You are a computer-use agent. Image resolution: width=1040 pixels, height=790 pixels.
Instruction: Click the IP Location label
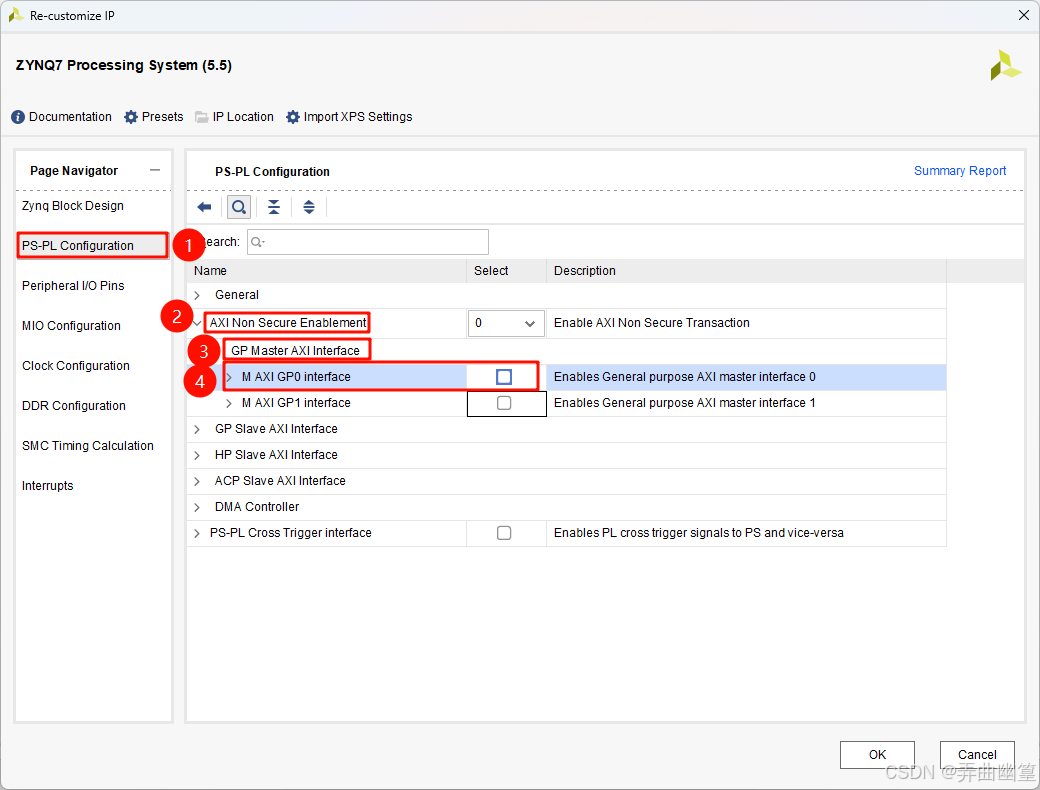tap(243, 117)
